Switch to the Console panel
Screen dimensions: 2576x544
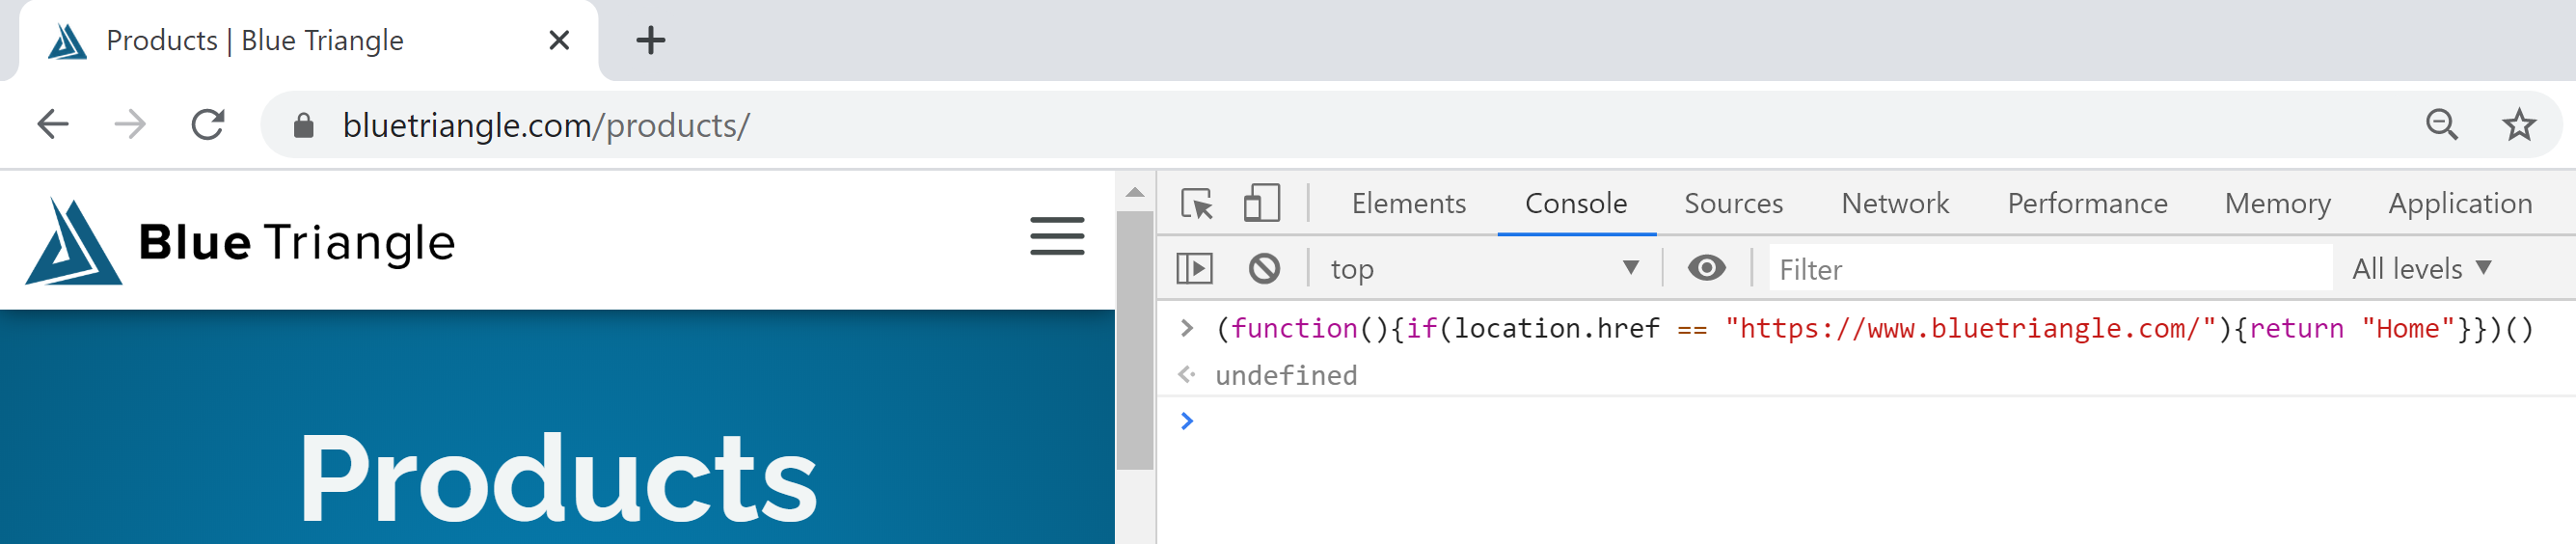[x=1576, y=204]
